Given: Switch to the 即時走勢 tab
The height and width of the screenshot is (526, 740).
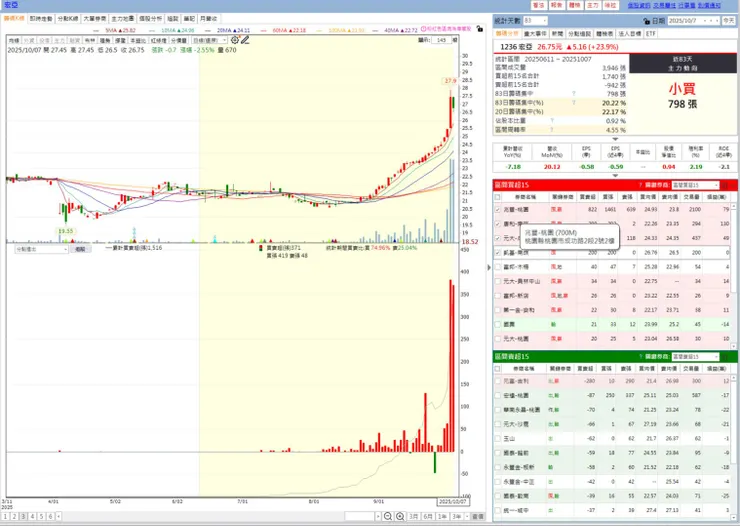Looking at the screenshot, I should click(41, 18).
